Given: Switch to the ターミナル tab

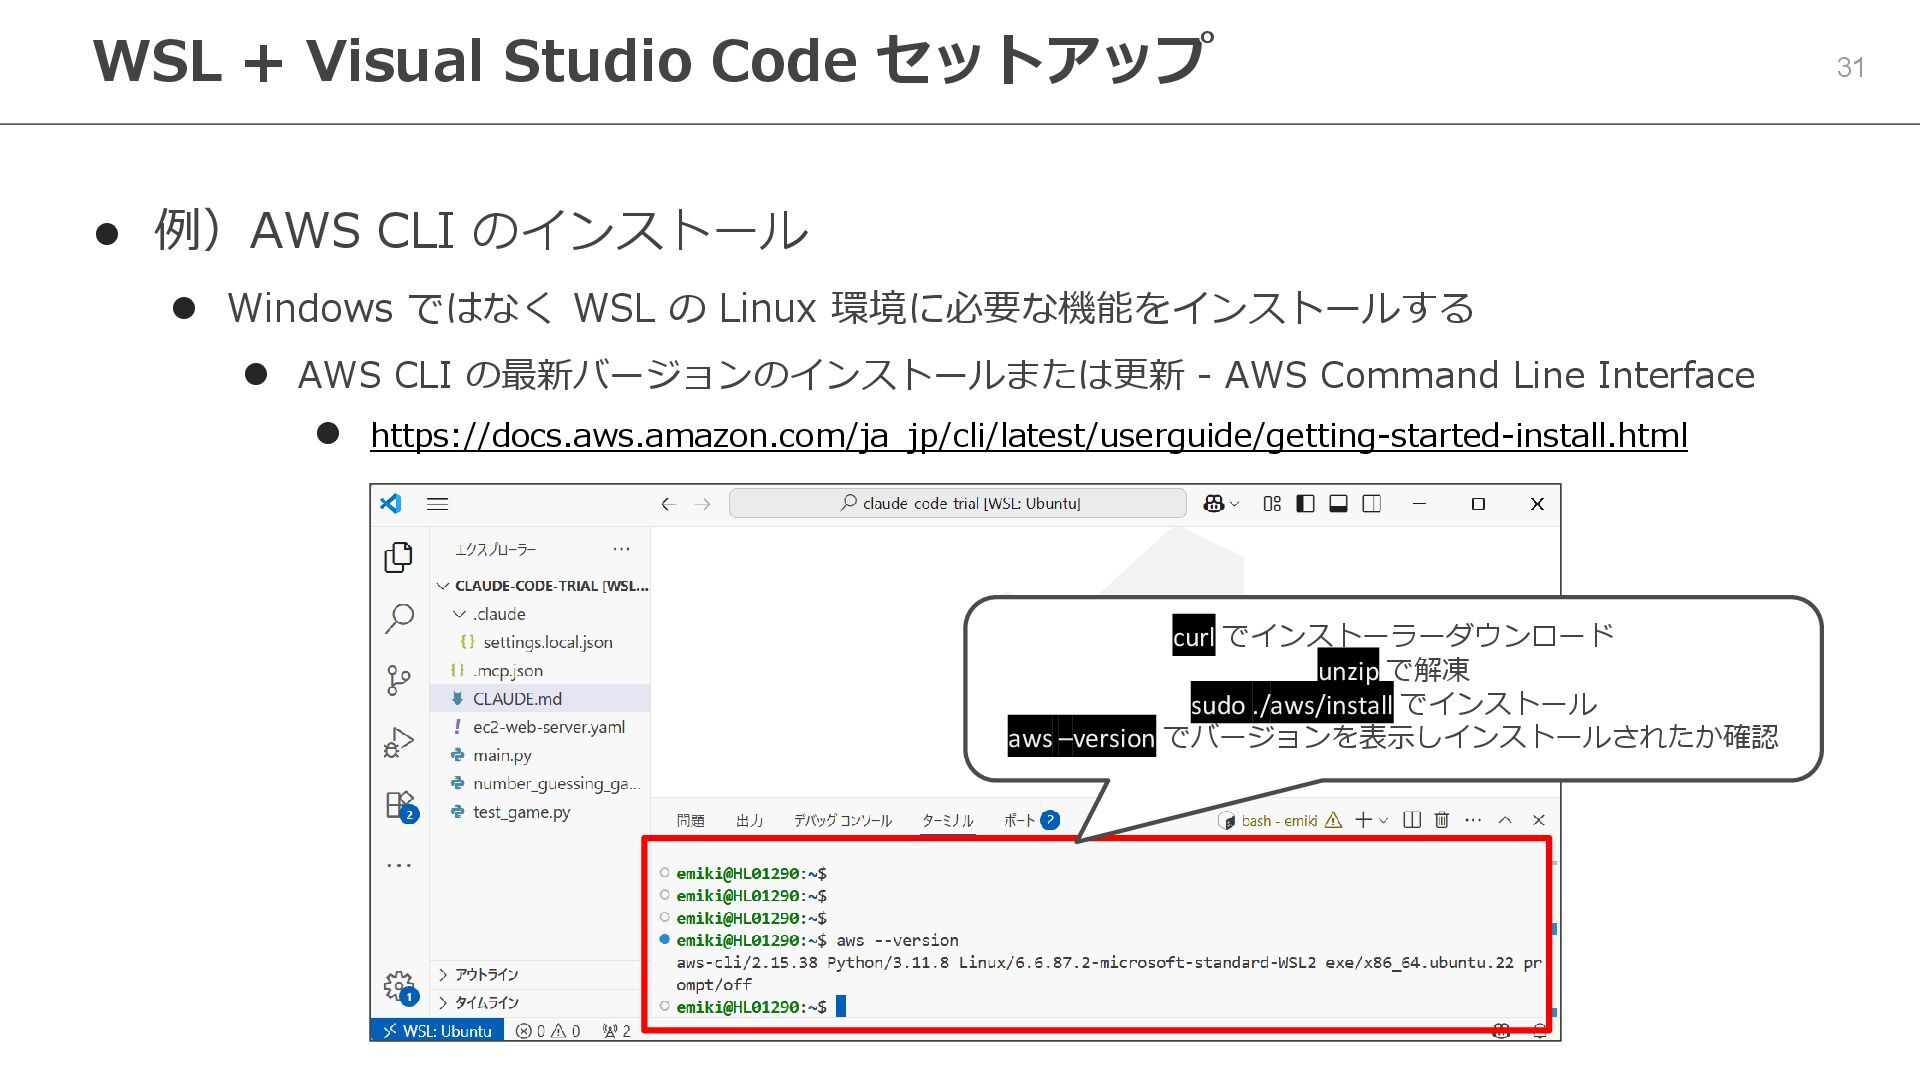Looking at the screenshot, I should (x=948, y=821).
